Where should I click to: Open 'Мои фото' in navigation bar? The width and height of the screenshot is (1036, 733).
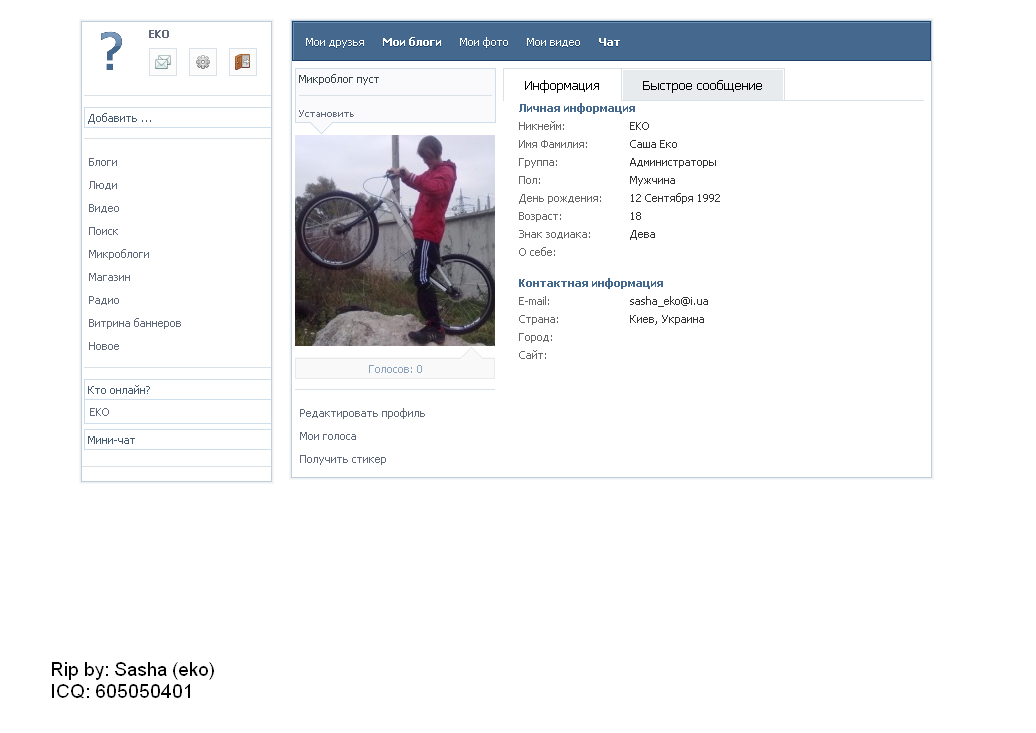[483, 42]
